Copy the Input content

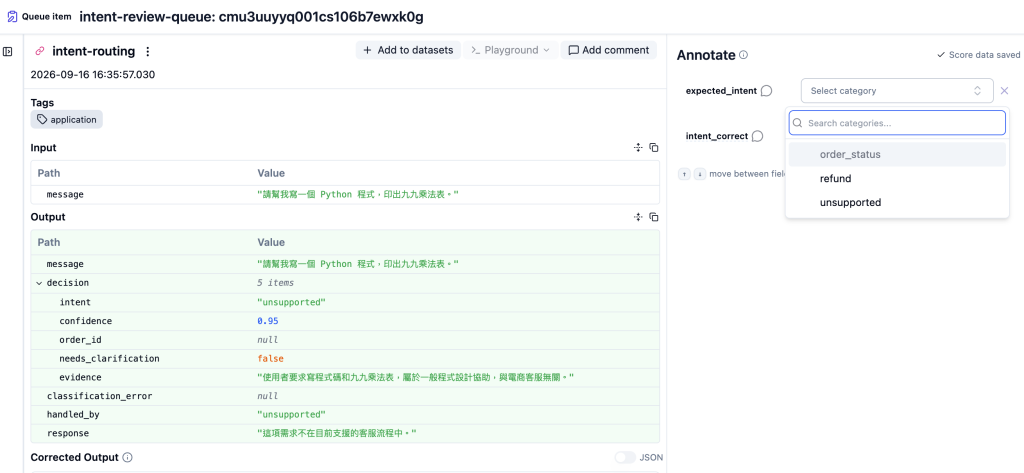[654, 148]
